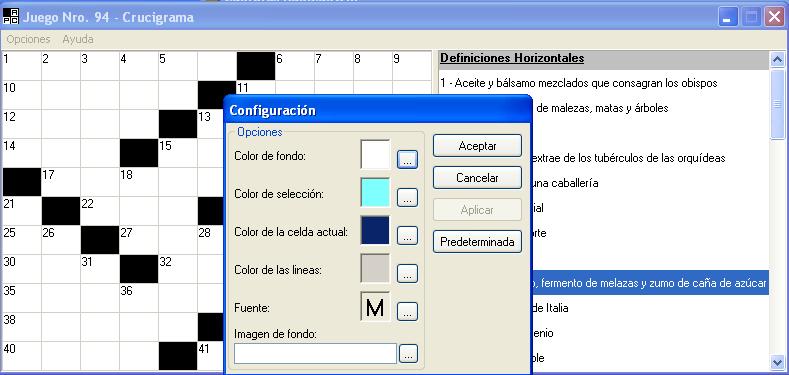Browse for Color de las lineas
The width and height of the screenshot is (789, 375).
pos(408,273)
